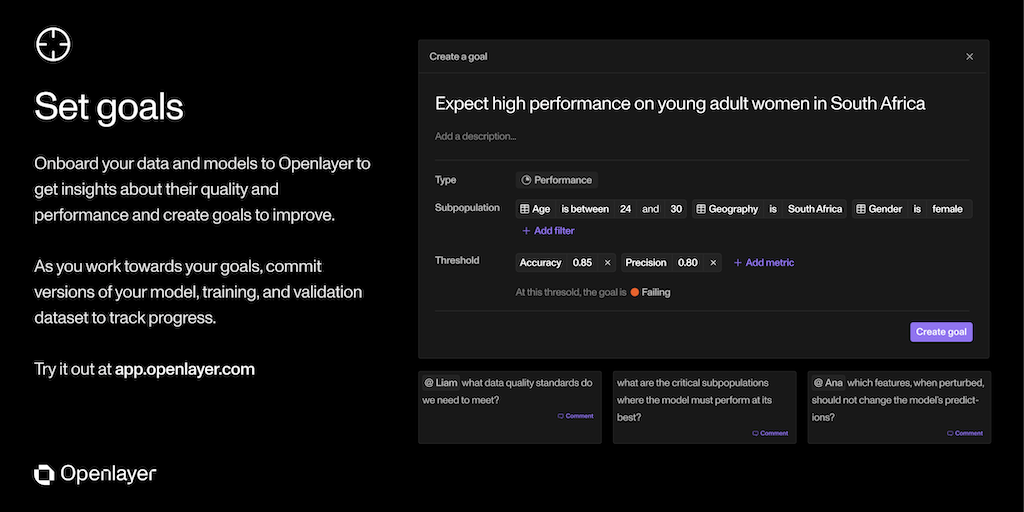The image size is (1024, 512).
Task: Click the Geography column table icon
Action: tap(701, 209)
